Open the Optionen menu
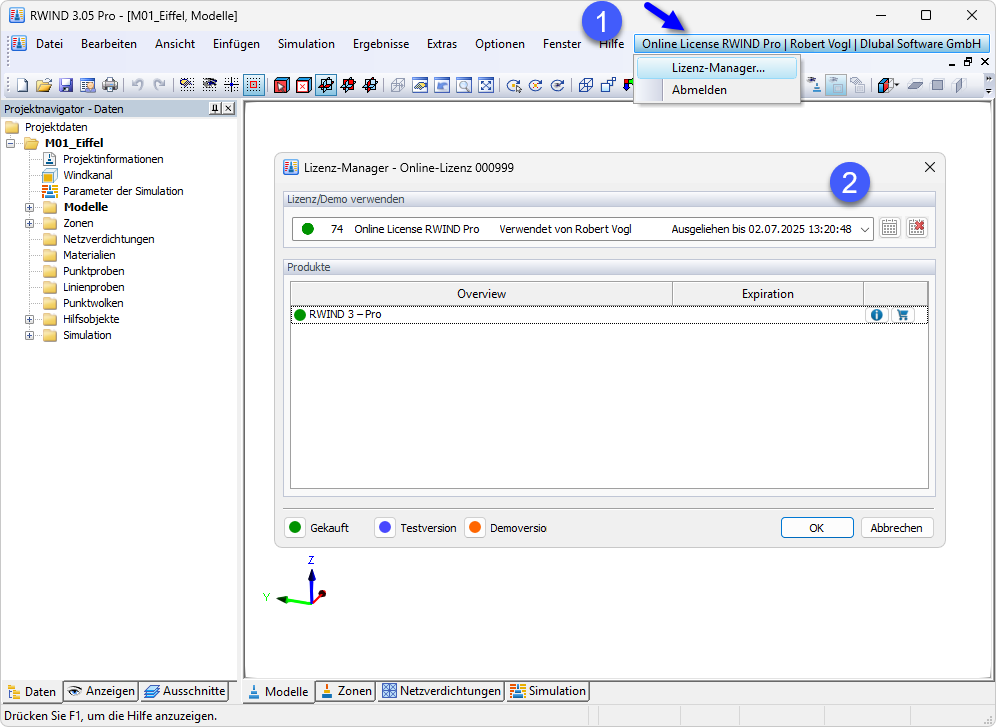Screen dimensions: 996x727 pos(500,44)
